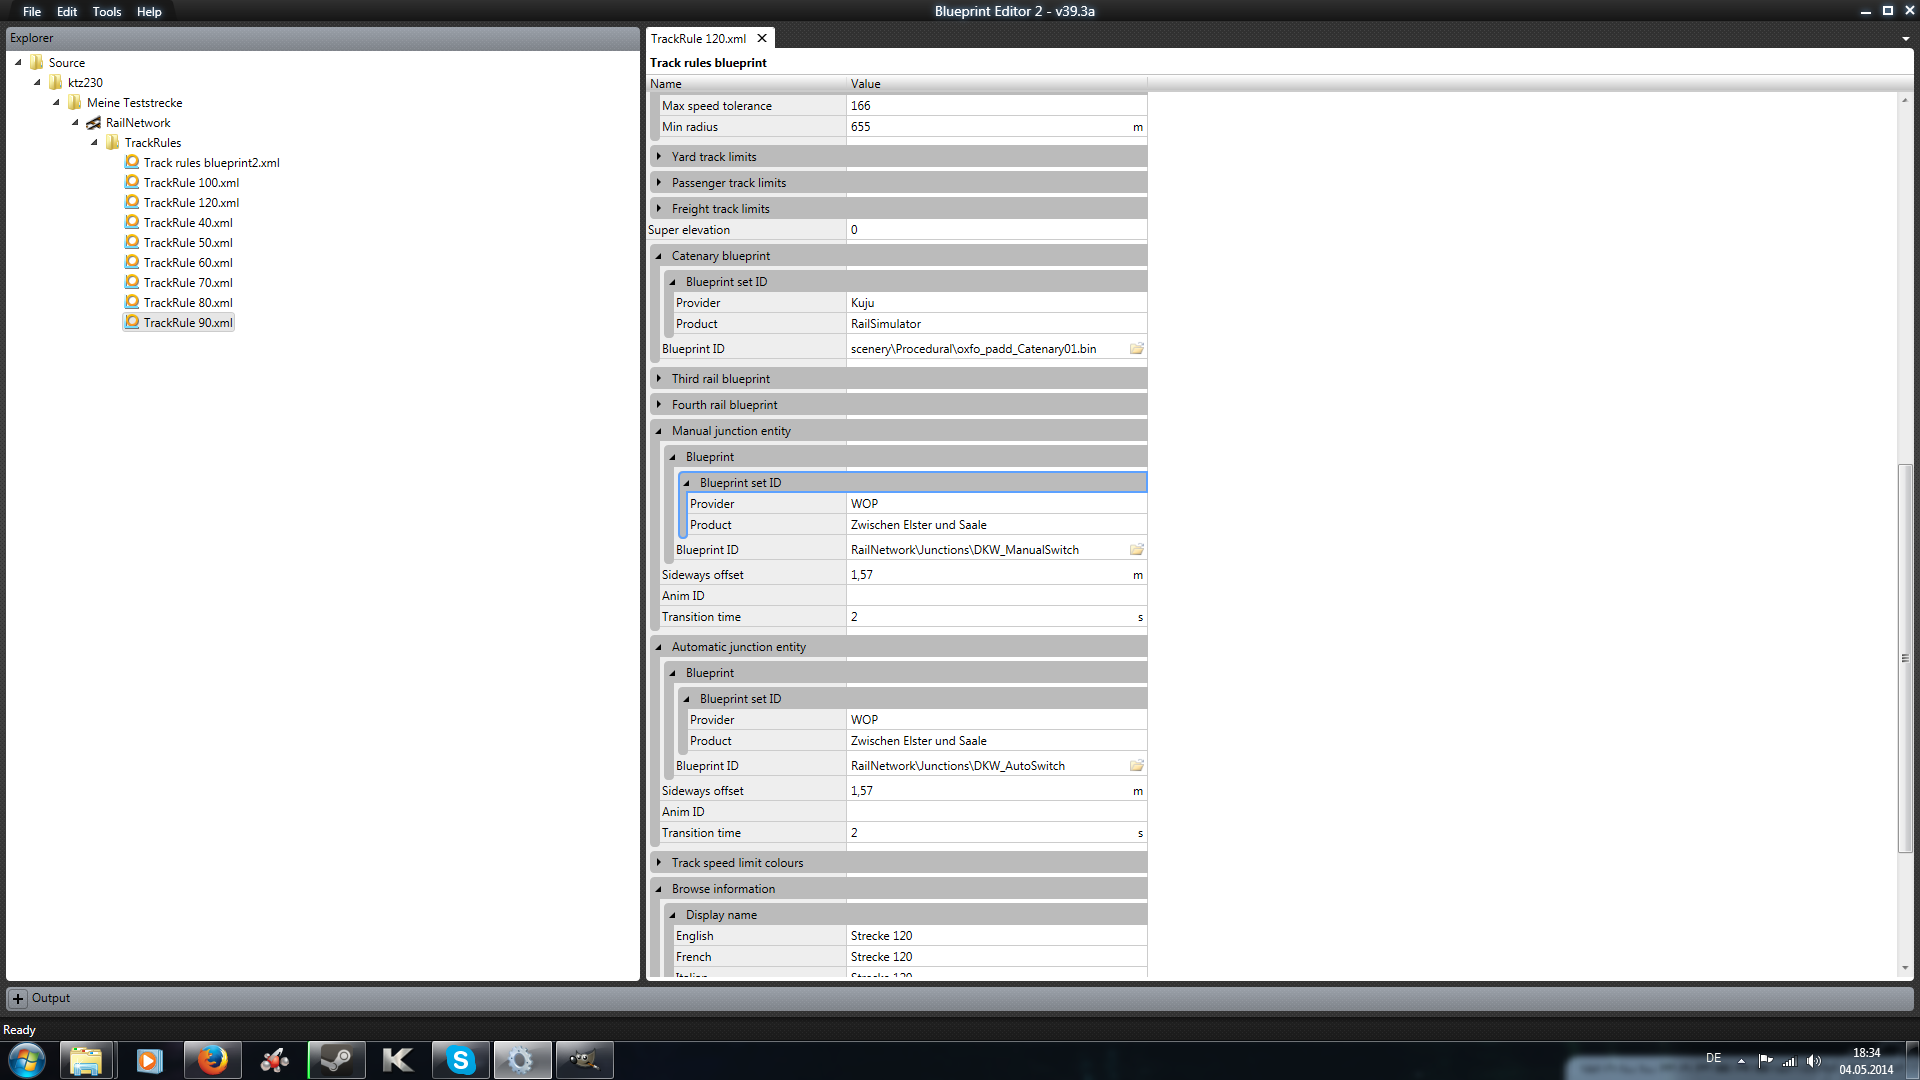Click the Catenary Blueprint ID browse folder icon
The height and width of the screenshot is (1080, 1920).
[x=1136, y=349]
